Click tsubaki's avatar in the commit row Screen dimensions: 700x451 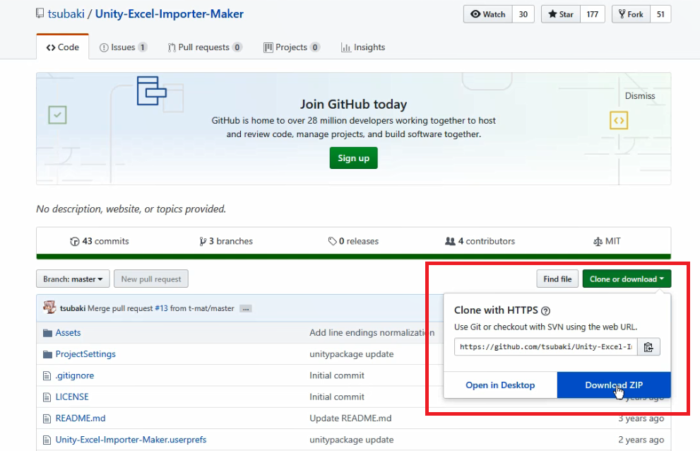pyautogui.click(x=49, y=307)
